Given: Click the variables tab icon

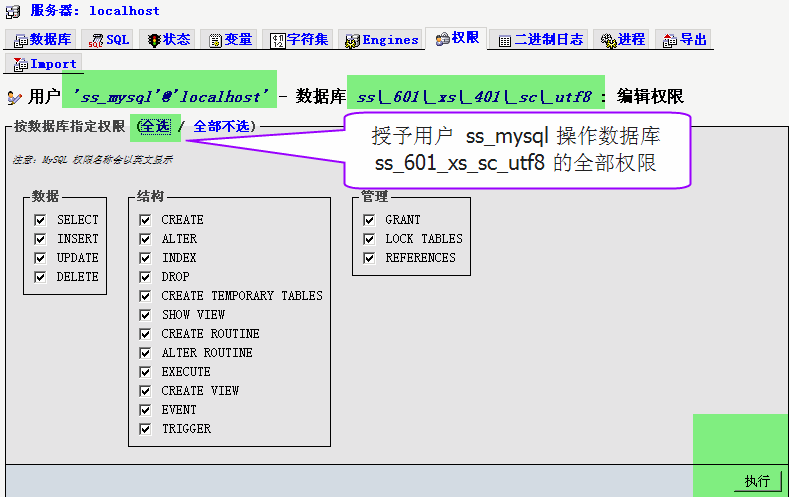Looking at the screenshot, I should pos(215,41).
